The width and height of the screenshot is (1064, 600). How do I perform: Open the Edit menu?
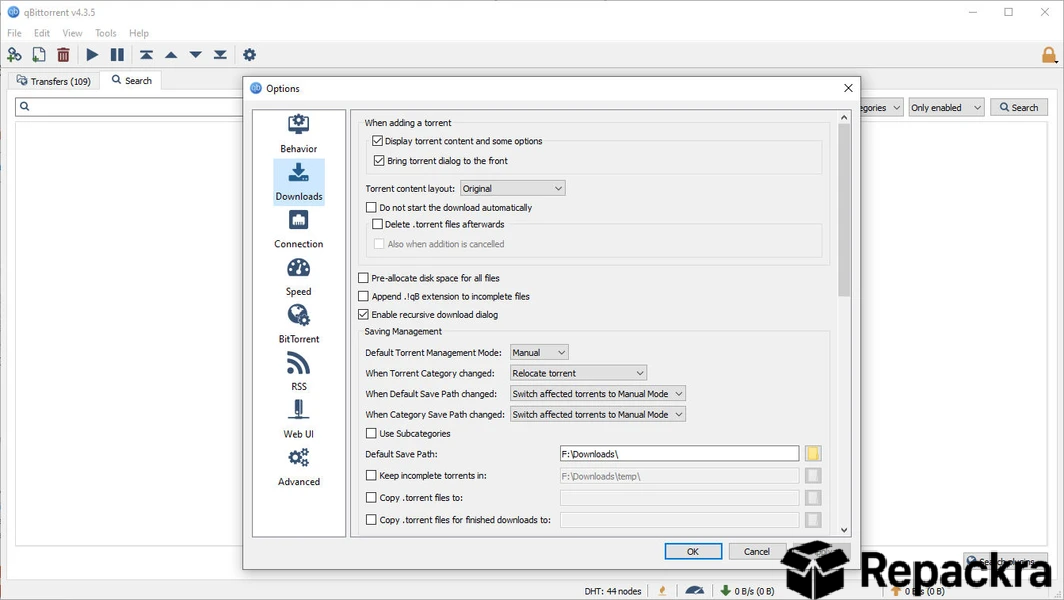(42, 33)
